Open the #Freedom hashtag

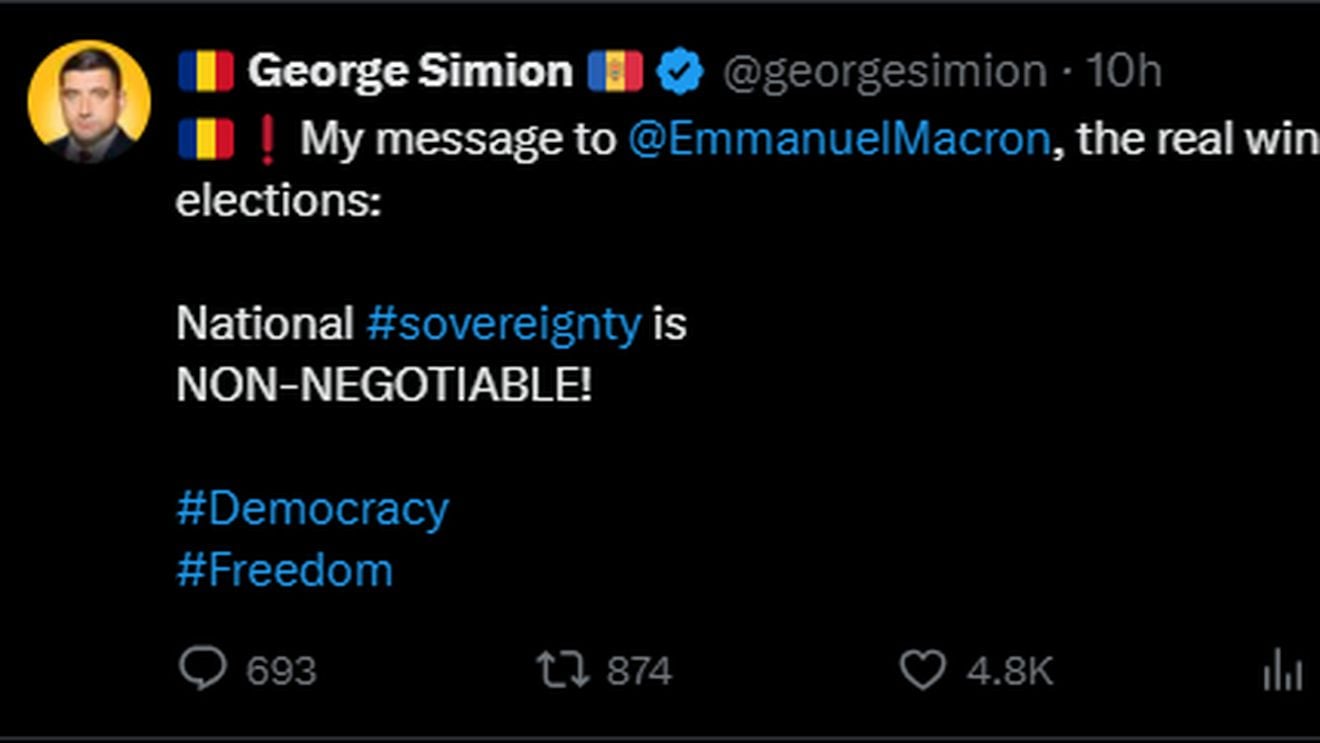pyautogui.click(x=283, y=570)
